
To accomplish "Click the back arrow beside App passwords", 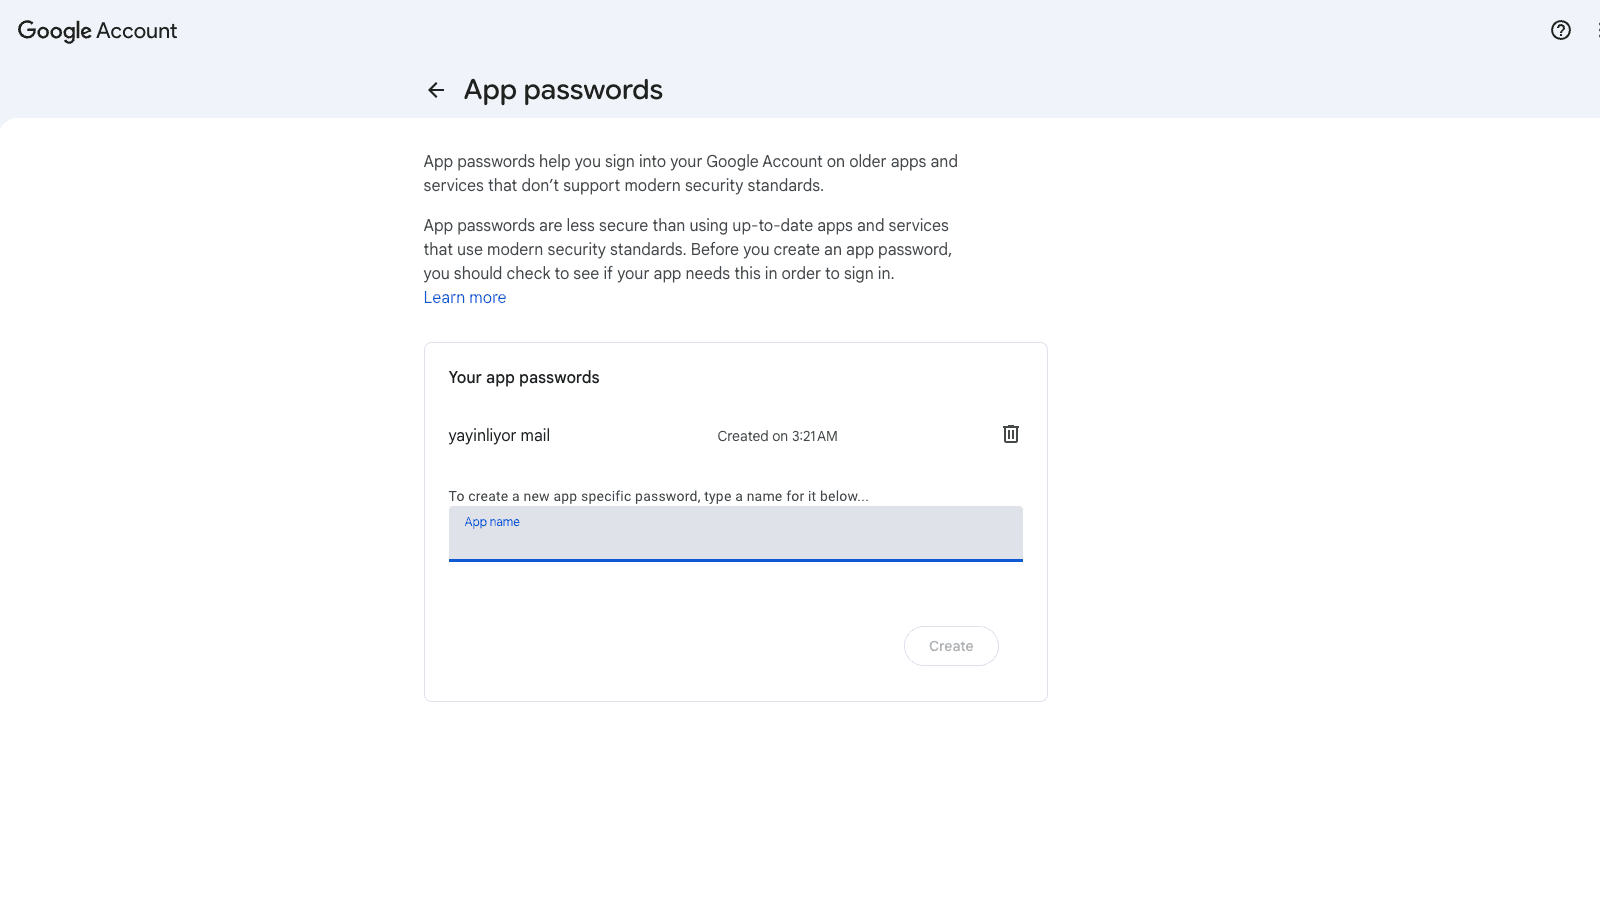I will [x=436, y=90].
